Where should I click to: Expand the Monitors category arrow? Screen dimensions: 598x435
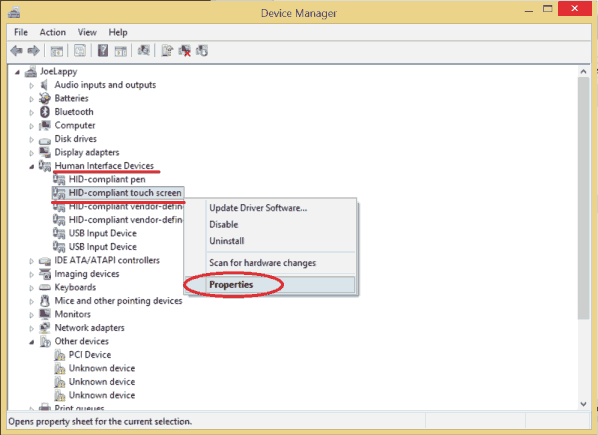click(31, 315)
